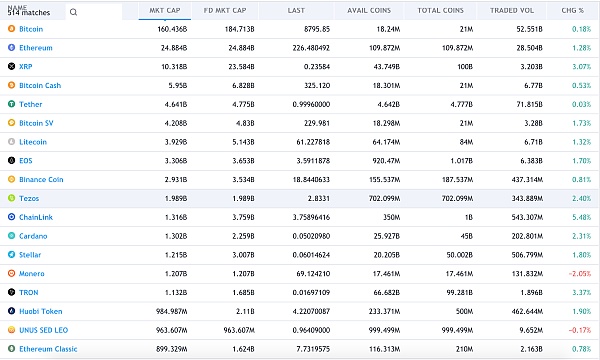Click the Bitcoin coin icon
Screen dimensions: 600x360
coord(11,29)
